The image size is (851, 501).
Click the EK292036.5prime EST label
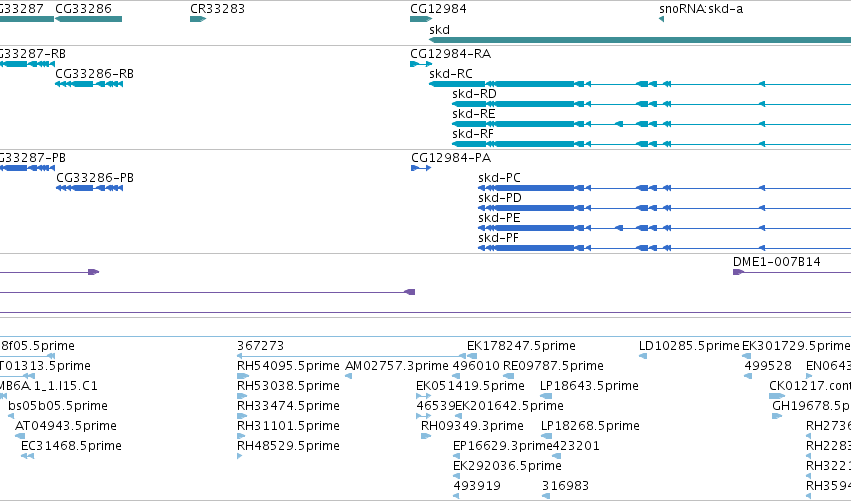(x=507, y=466)
